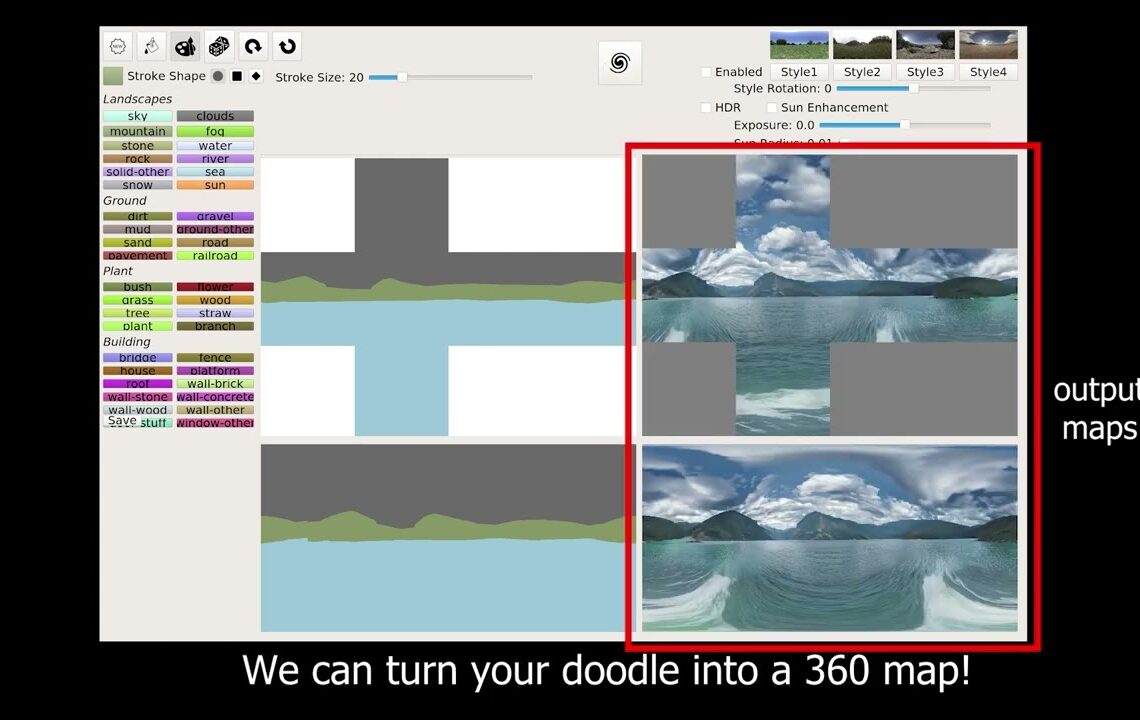Screen dimensions: 1140x720
Task: Click the dice randomize icon
Action: coord(219,46)
